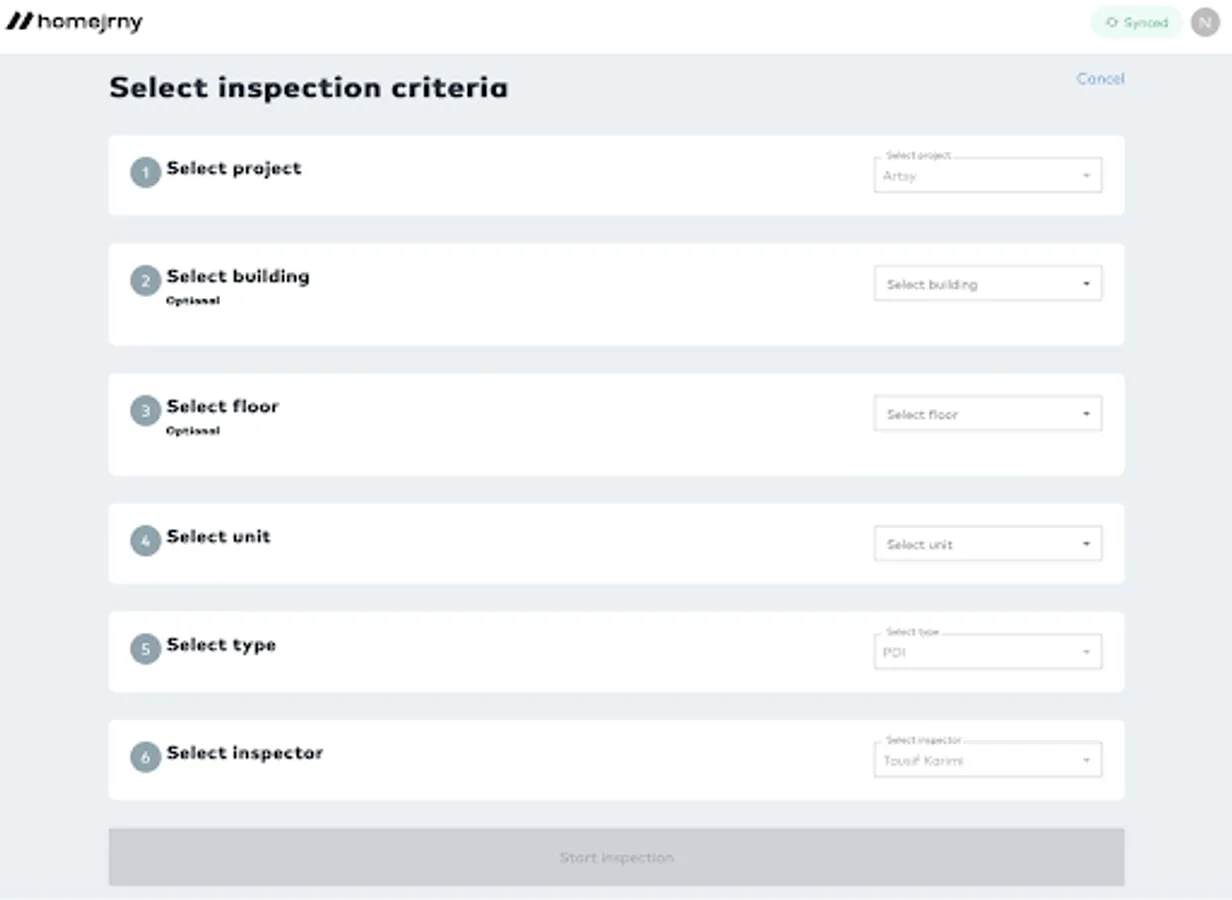Click the Synced status badge
This screenshot has width=1232, height=900.
click(1136, 22)
